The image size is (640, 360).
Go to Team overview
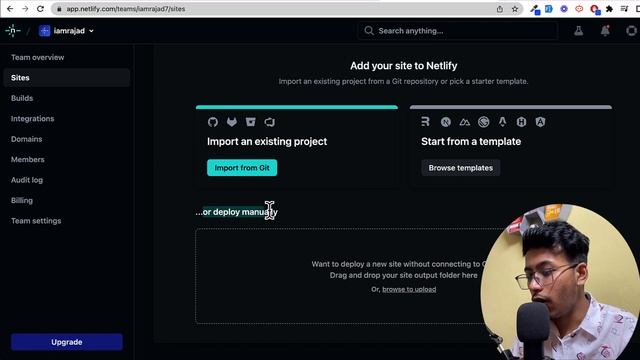coord(38,58)
